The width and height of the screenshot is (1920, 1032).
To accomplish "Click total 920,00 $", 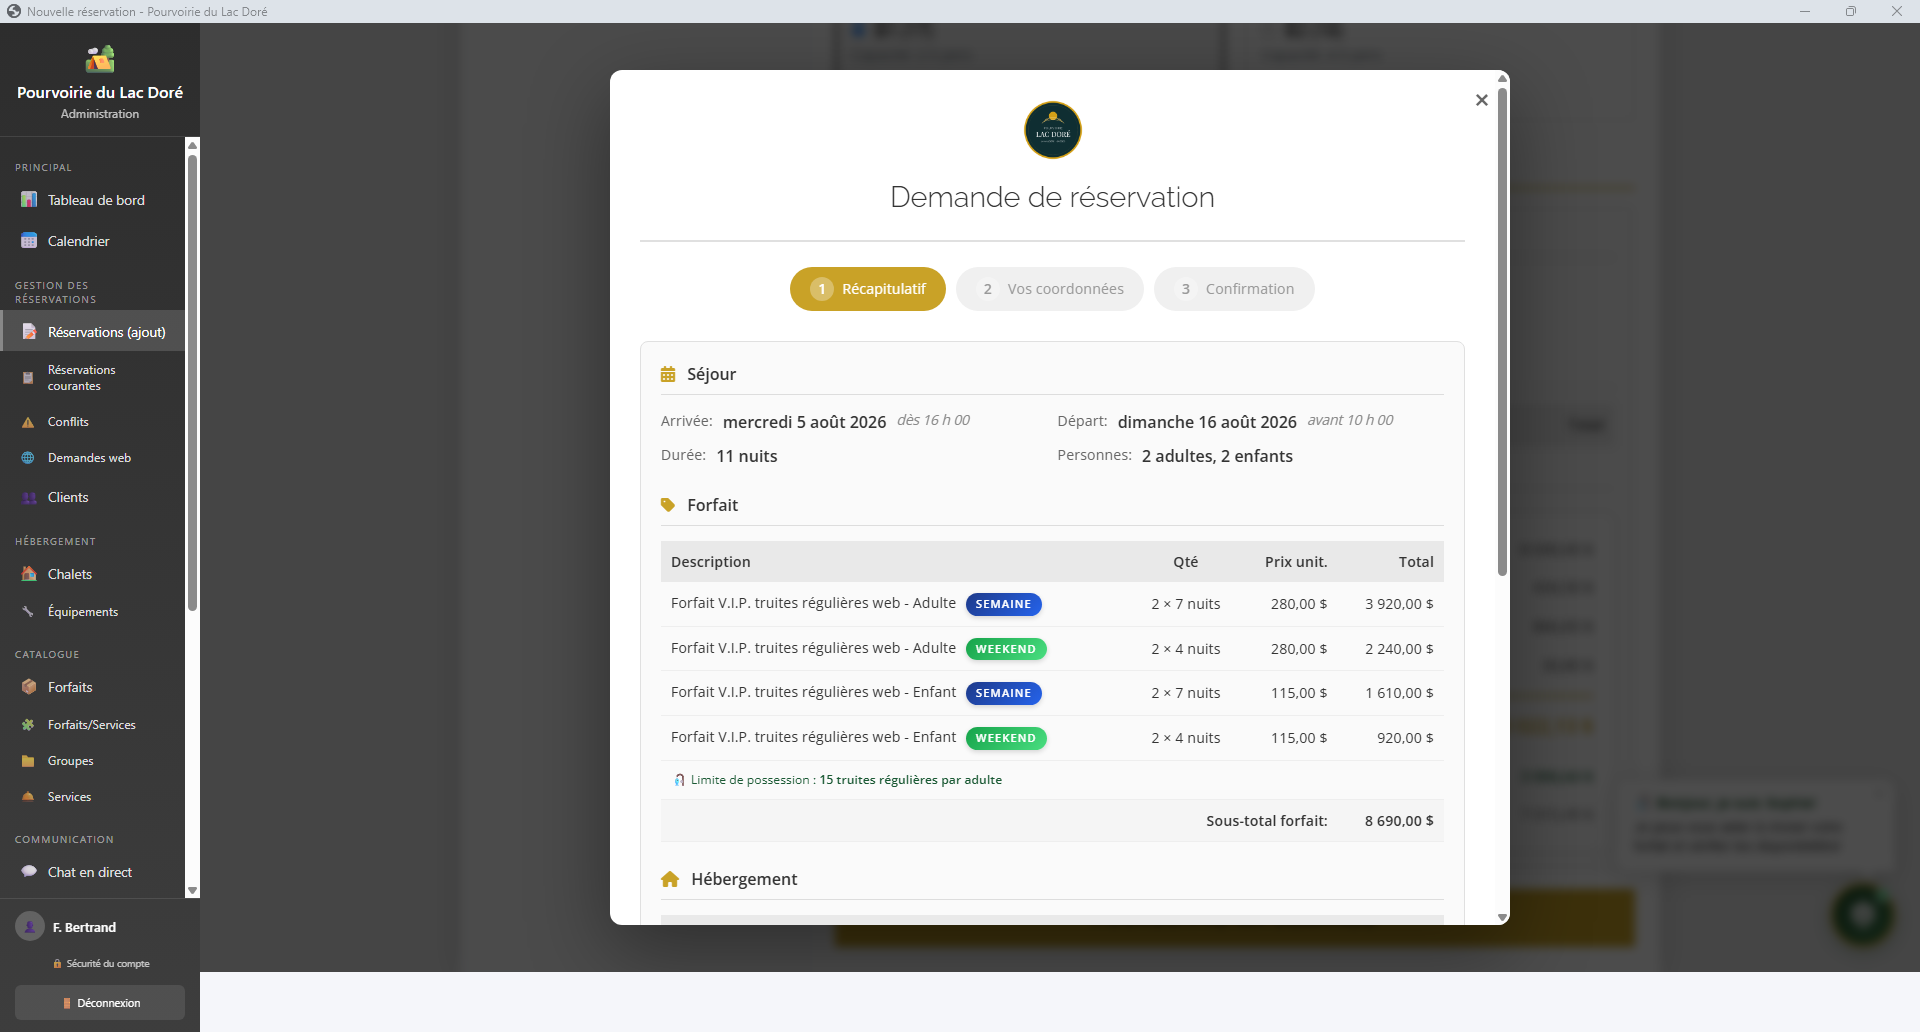I will (x=1405, y=738).
